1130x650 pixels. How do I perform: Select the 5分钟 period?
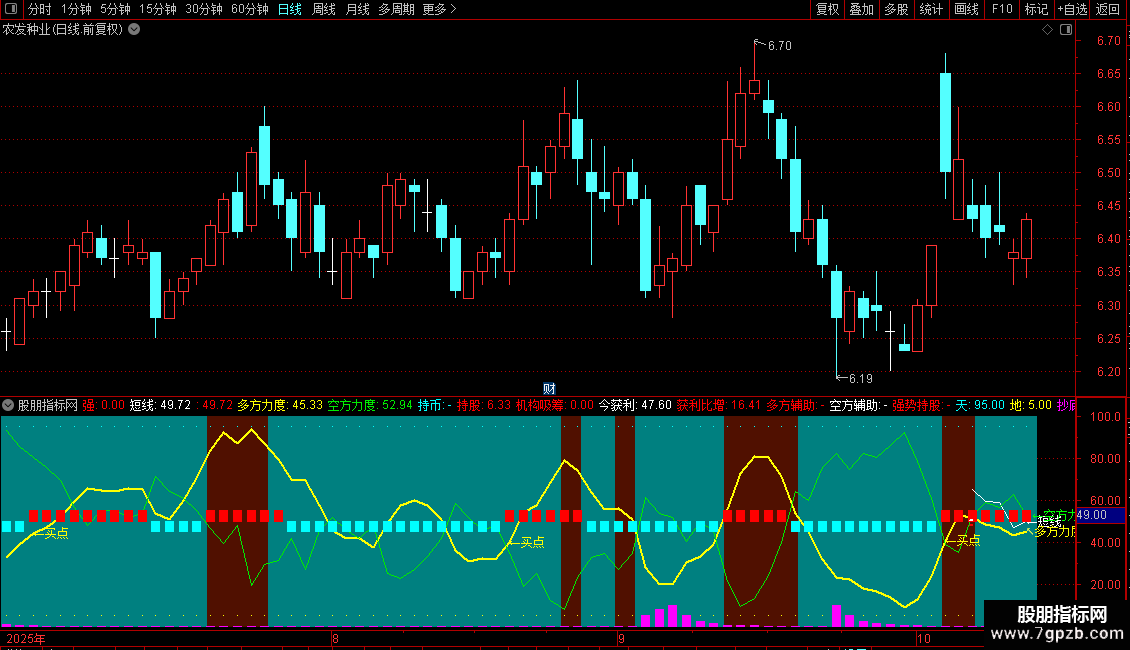(115, 9)
